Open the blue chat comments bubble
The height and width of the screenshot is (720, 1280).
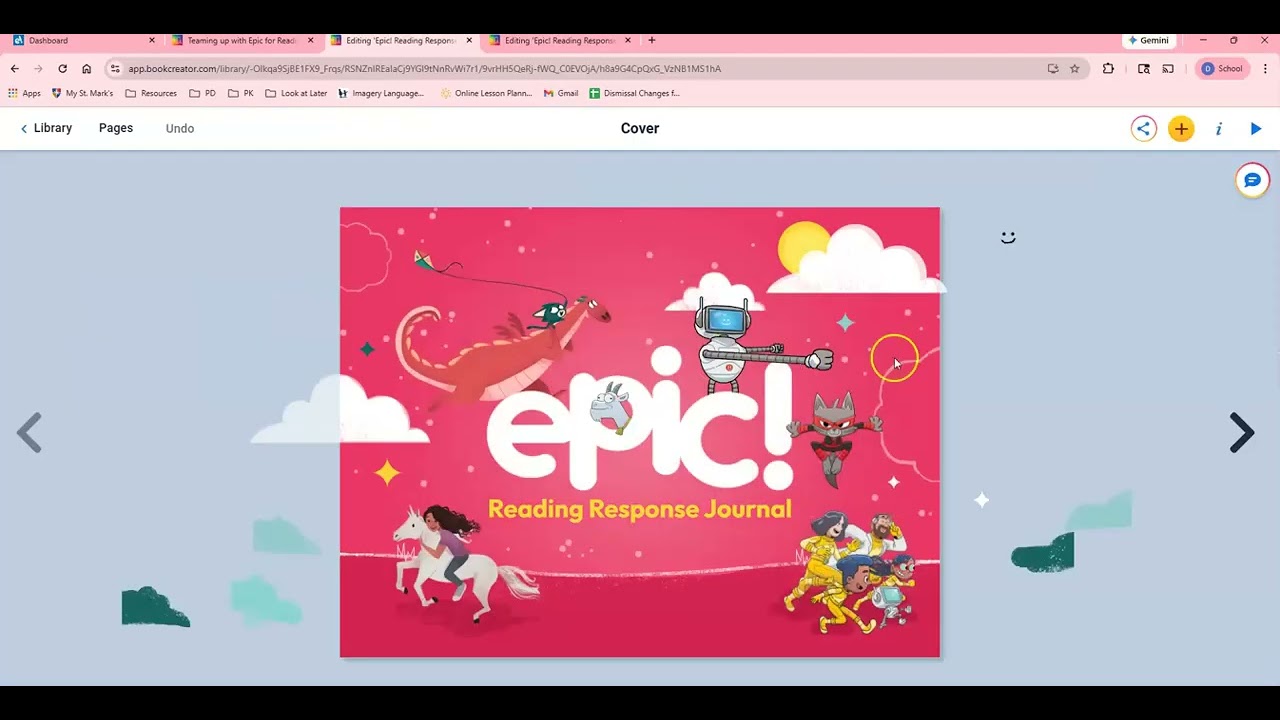coord(1252,180)
